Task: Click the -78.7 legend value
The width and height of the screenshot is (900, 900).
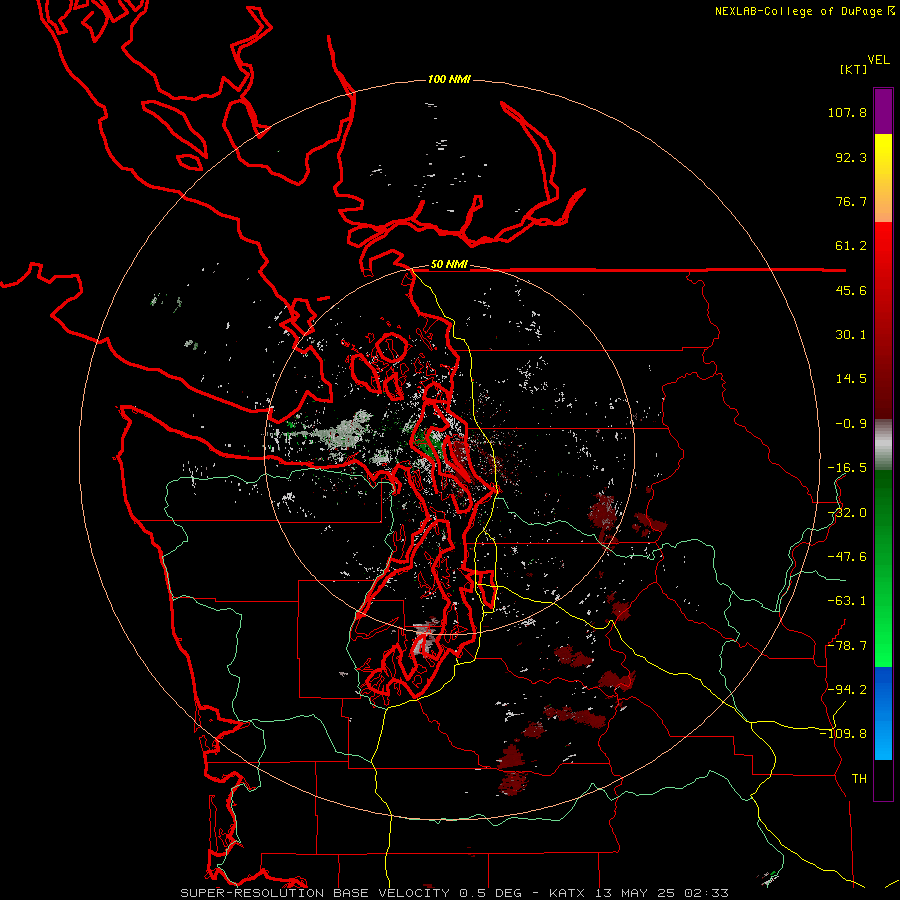Action: [x=847, y=646]
